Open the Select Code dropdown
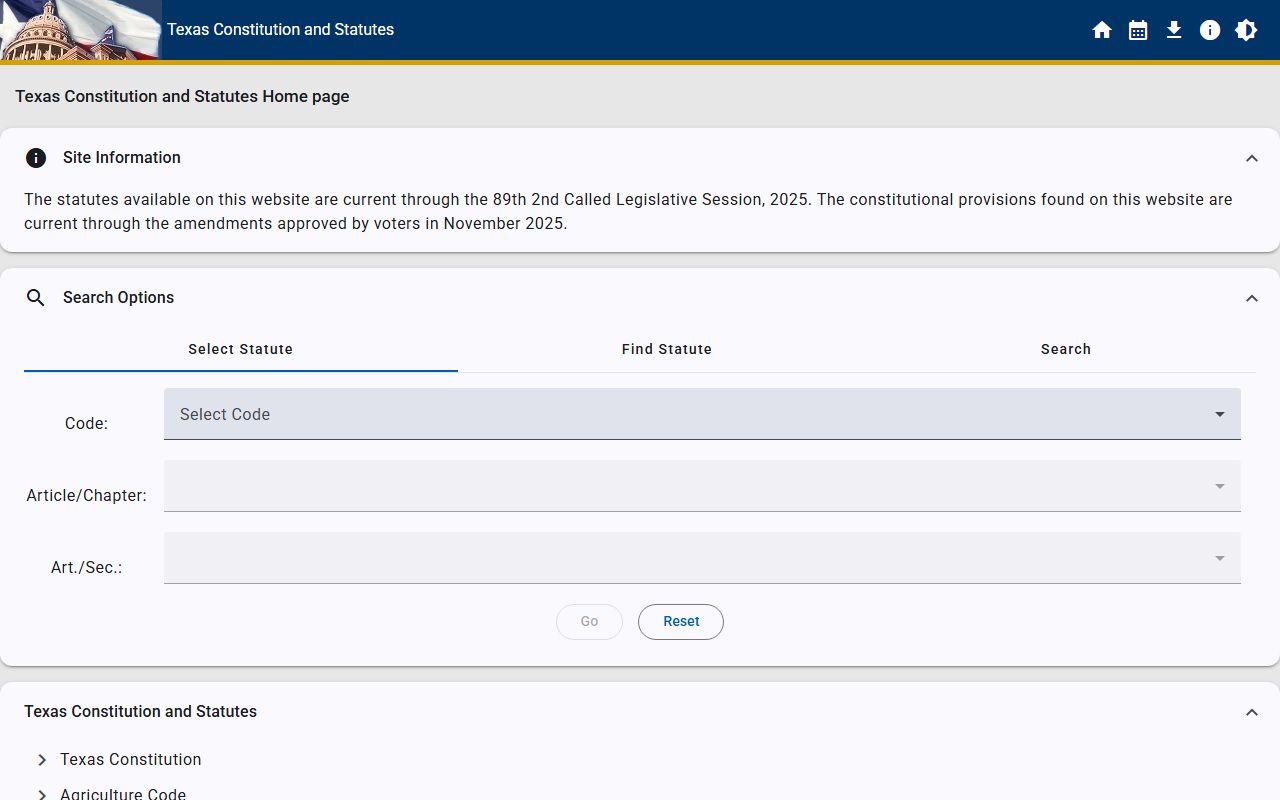 tap(702, 414)
